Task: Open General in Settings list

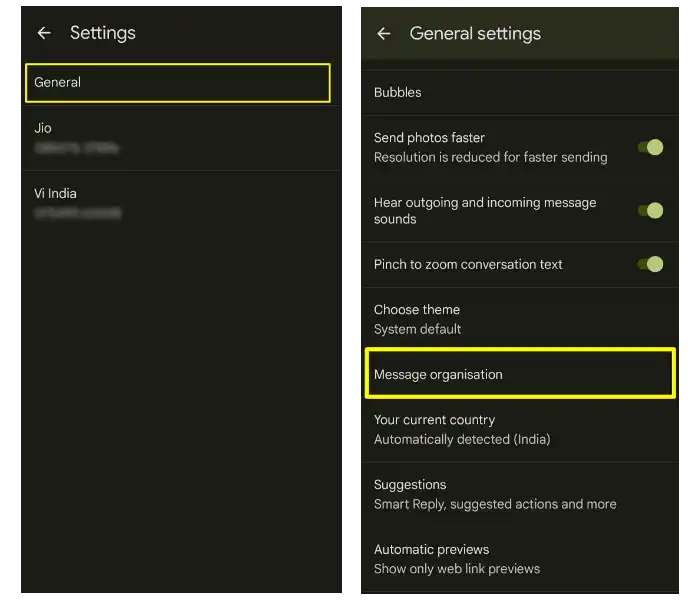Action: pos(178,83)
